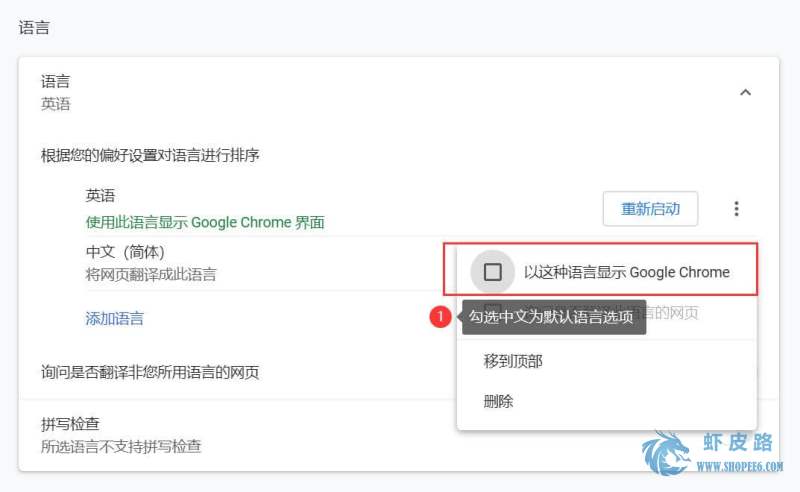Collapse the 语言 section with the chevron

tap(745, 92)
